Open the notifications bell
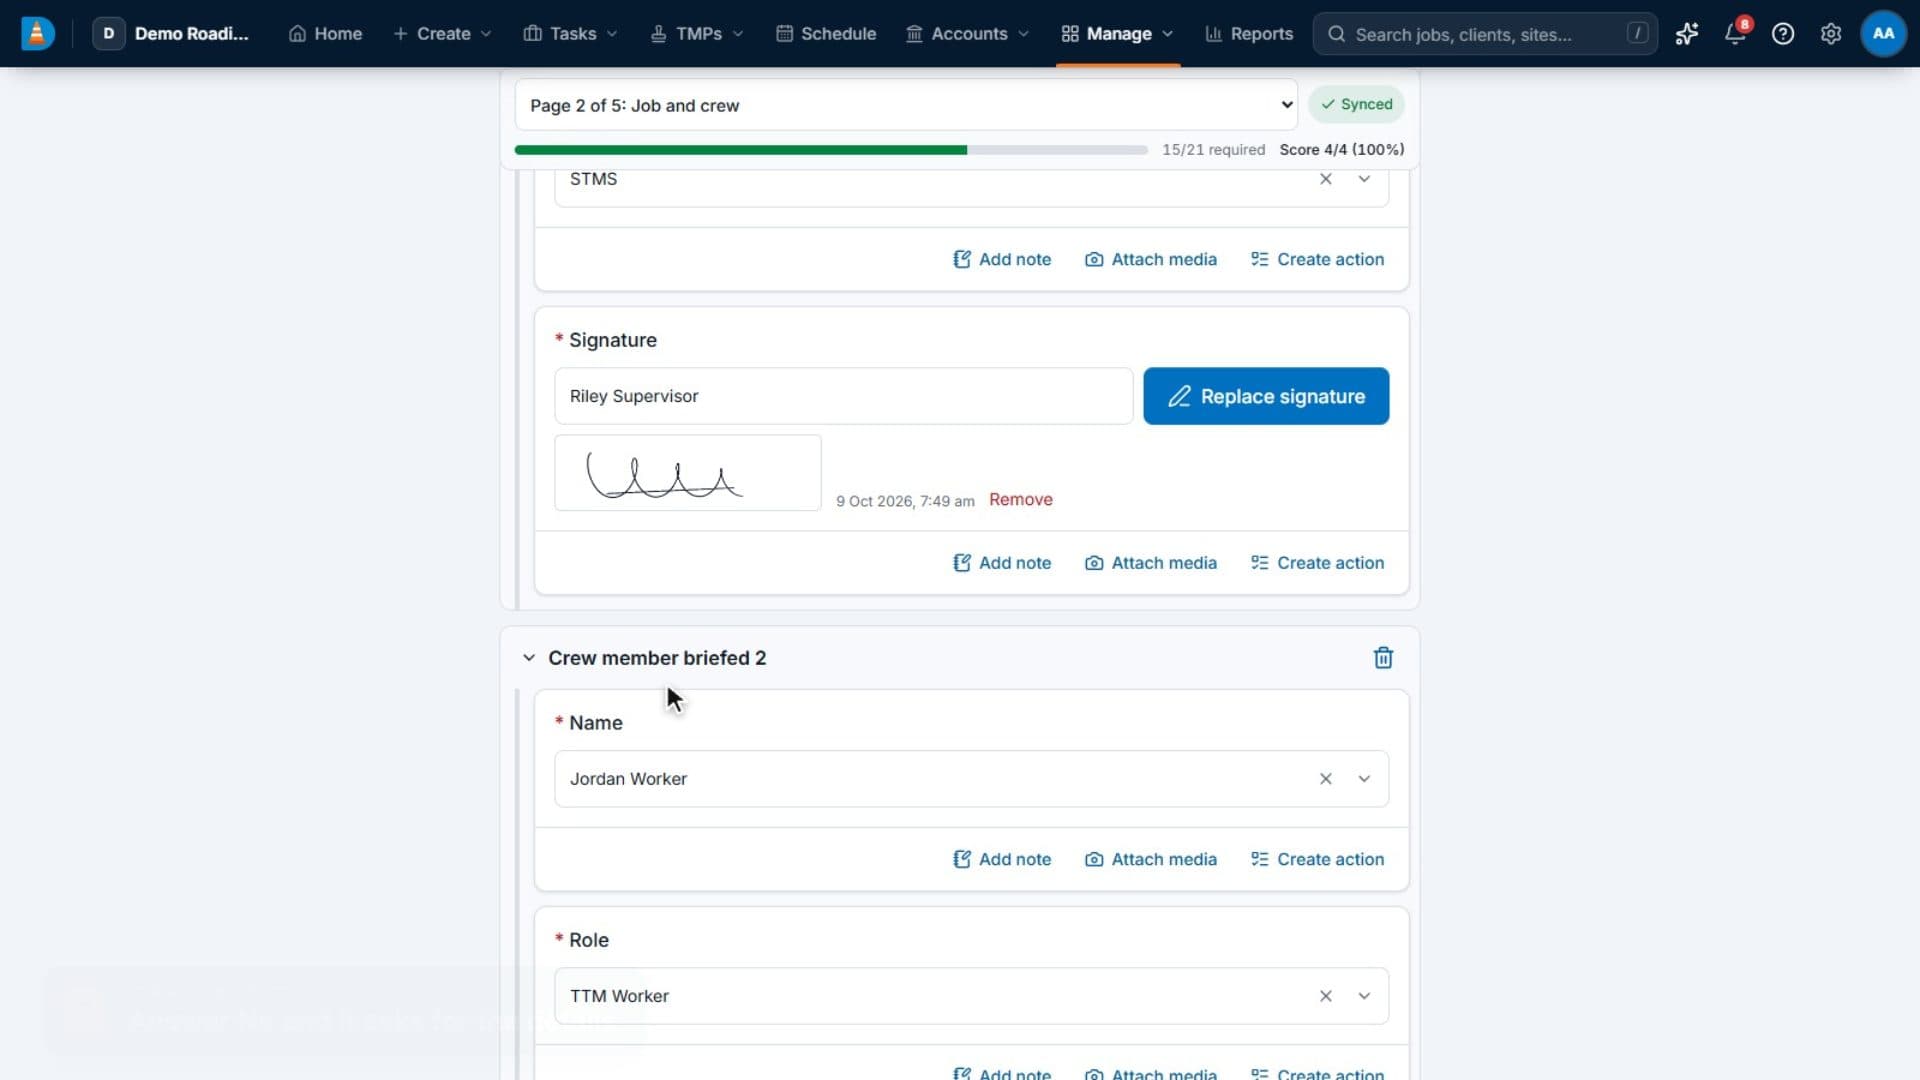1920x1080 pixels. [x=1735, y=34]
